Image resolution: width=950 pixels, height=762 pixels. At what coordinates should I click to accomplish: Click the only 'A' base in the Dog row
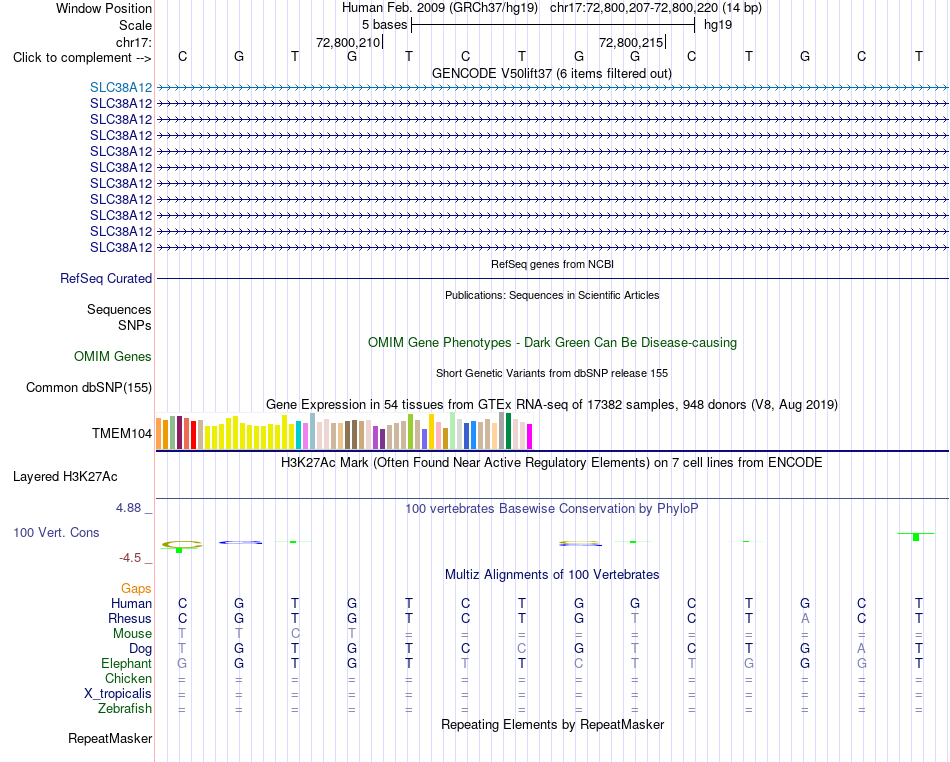tap(862, 649)
